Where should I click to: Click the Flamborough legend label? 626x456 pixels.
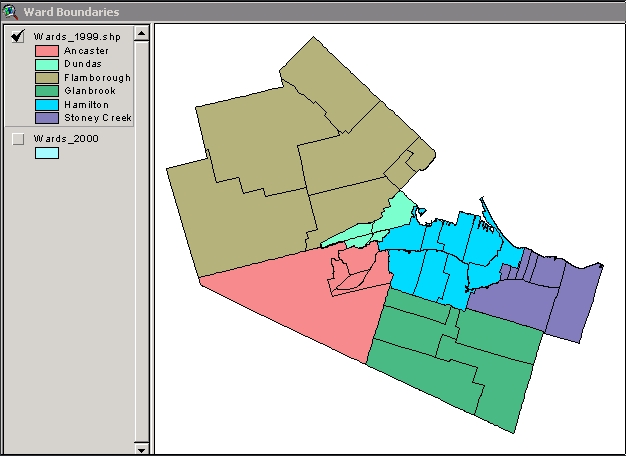[x=97, y=78]
